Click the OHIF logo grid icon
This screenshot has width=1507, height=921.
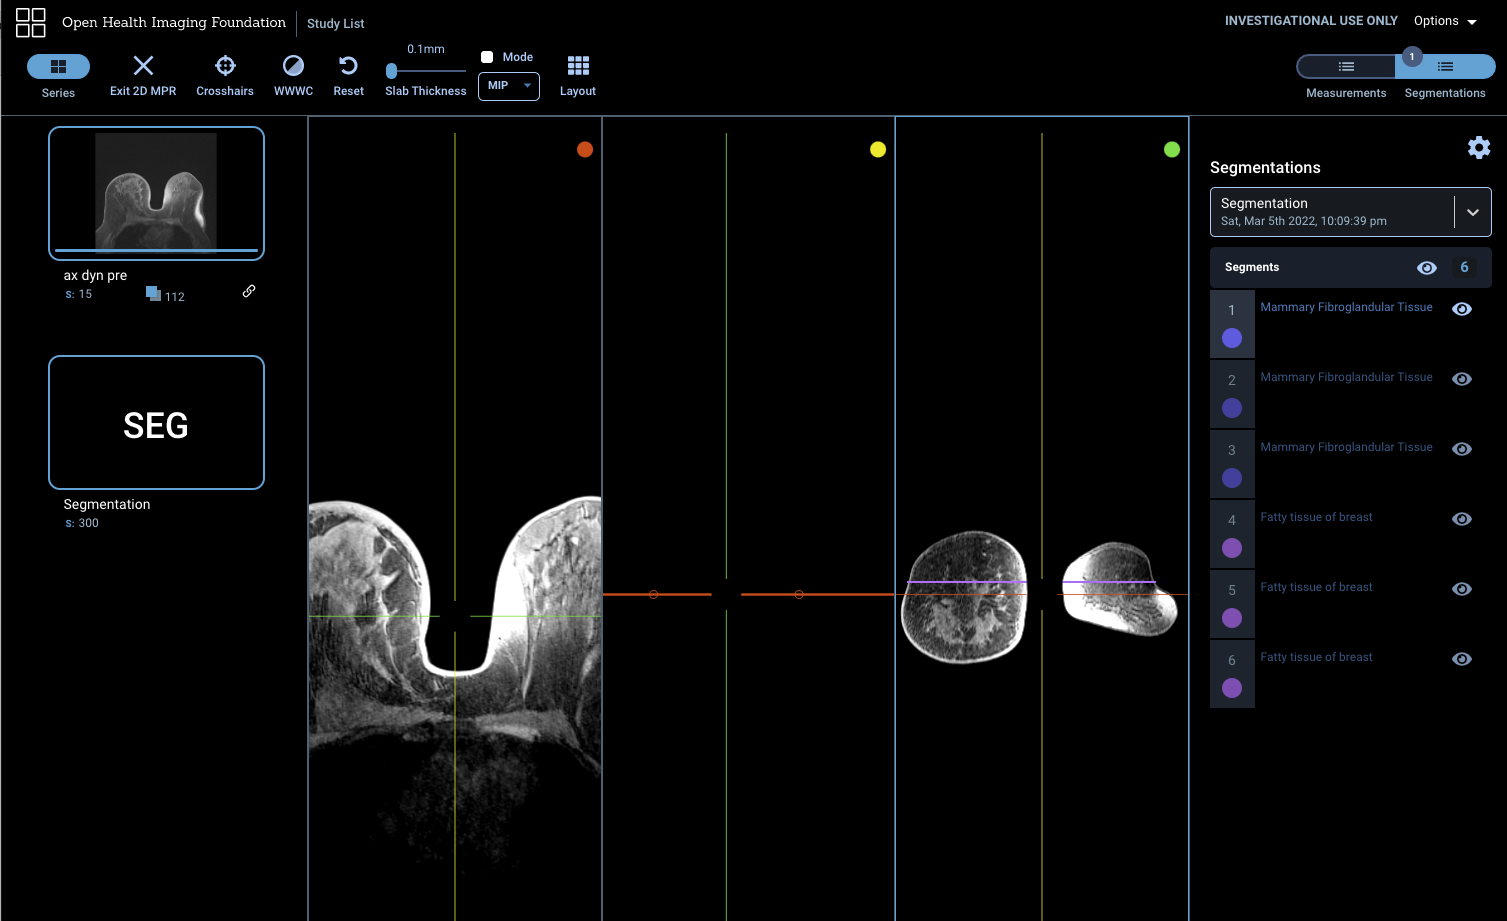click(30, 22)
